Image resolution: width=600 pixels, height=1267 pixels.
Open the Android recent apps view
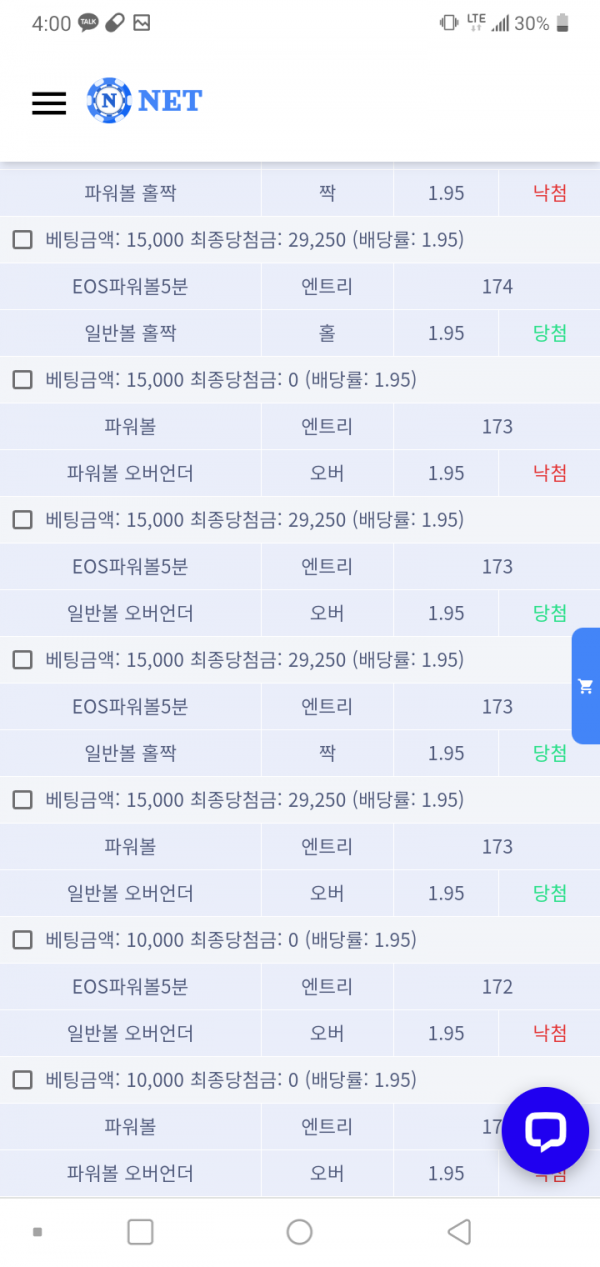[x=140, y=1232]
